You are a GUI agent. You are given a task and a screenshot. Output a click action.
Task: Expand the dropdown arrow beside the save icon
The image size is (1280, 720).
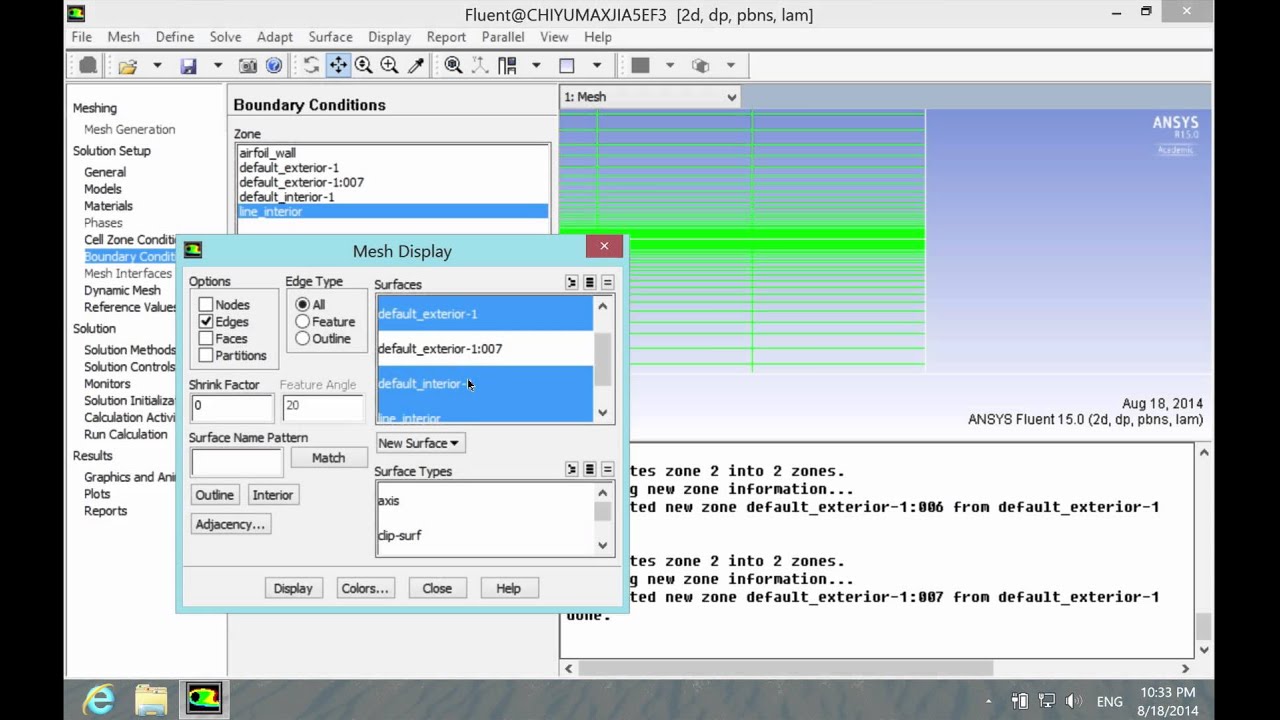click(217, 66)
